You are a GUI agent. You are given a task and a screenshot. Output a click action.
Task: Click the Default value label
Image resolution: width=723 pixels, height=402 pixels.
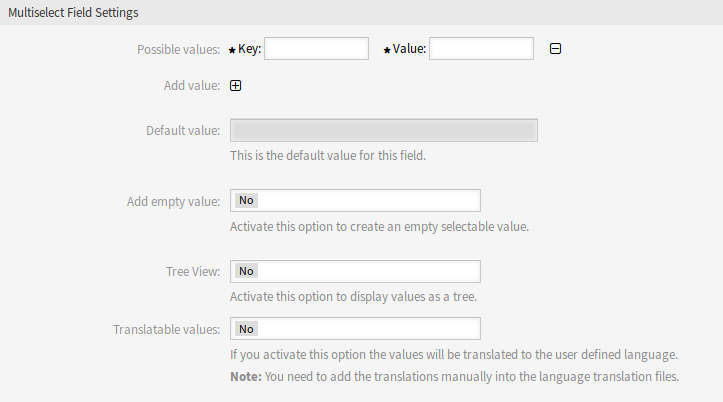[x=183, y=131]
